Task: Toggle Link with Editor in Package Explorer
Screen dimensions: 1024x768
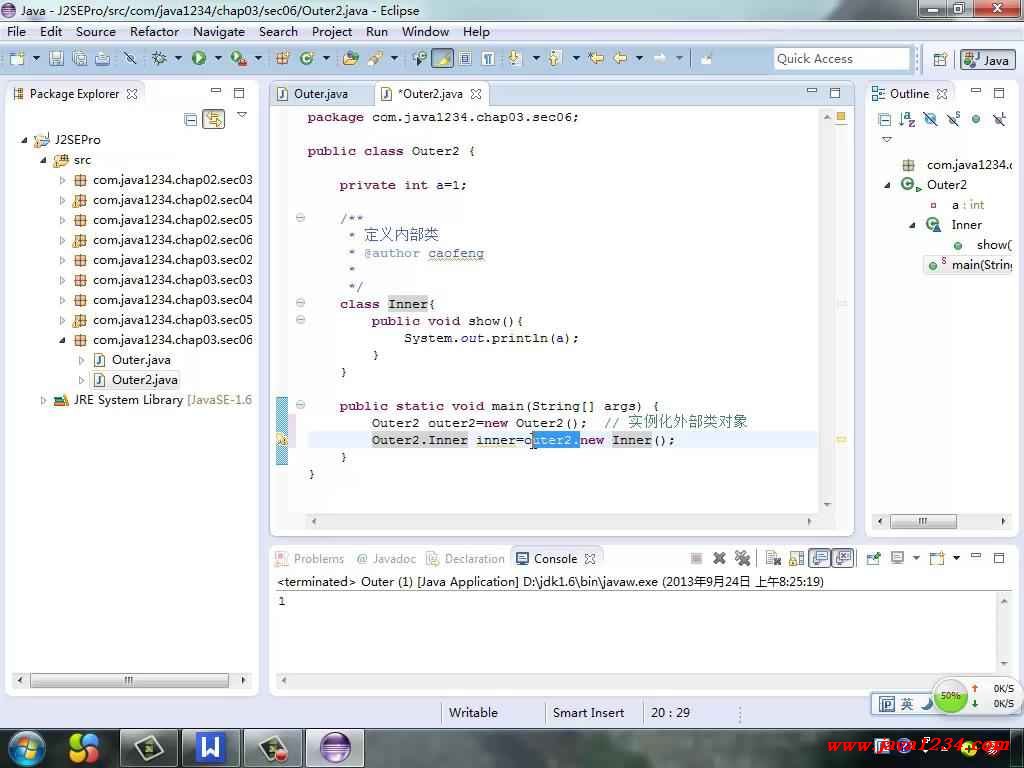Action: 213,120
